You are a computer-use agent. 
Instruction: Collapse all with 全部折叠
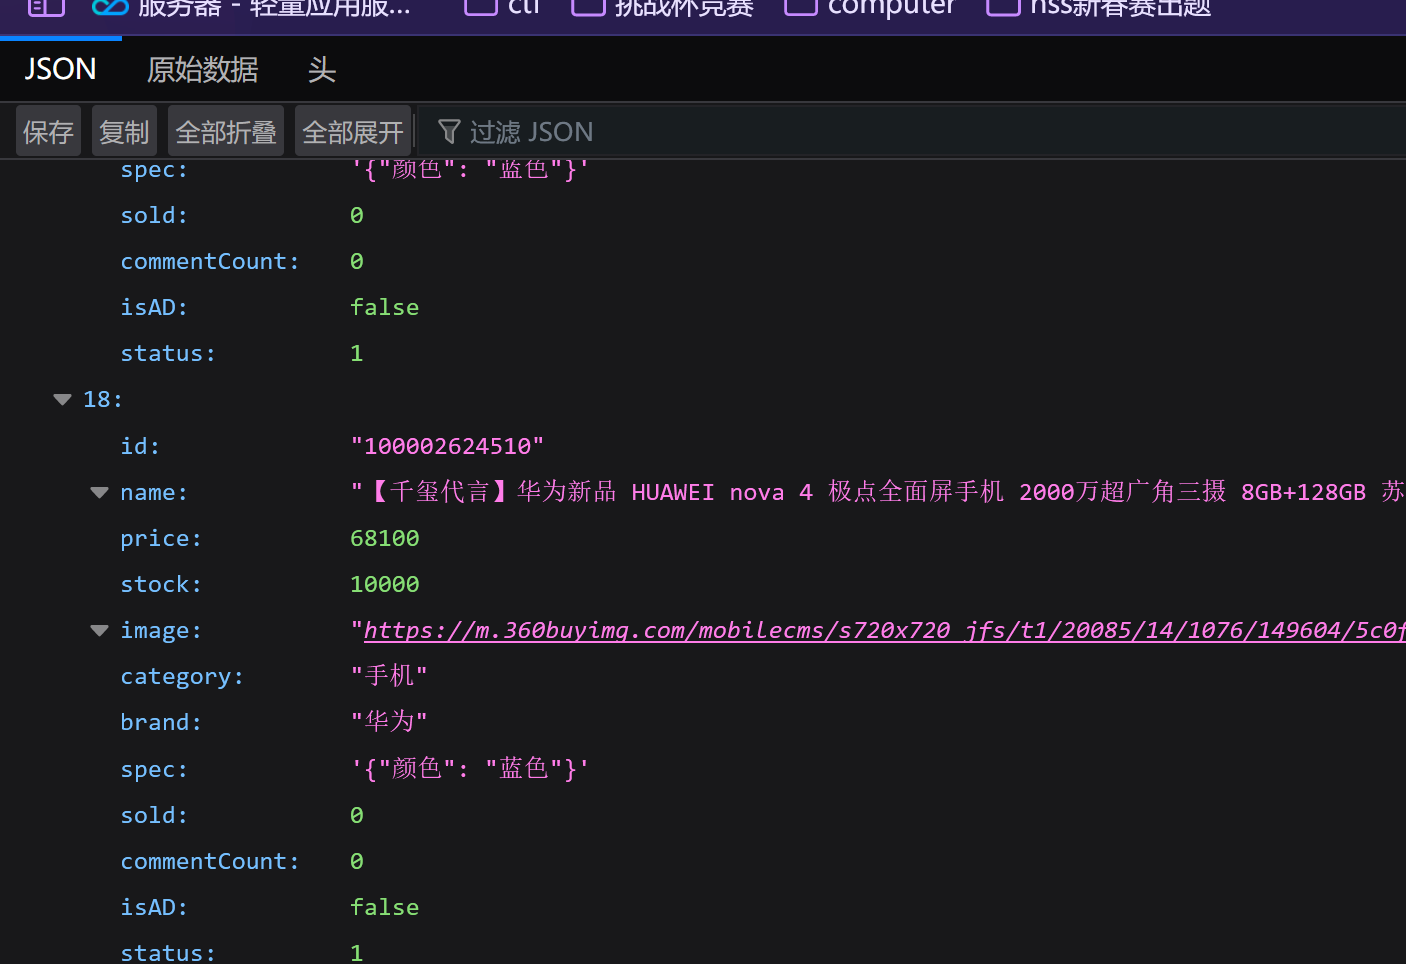[x=226, y=131]
